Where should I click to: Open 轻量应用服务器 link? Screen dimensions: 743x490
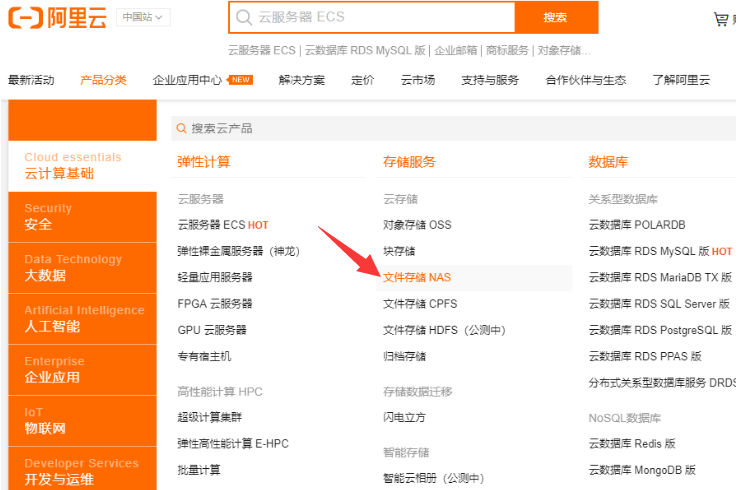point(215,277)
